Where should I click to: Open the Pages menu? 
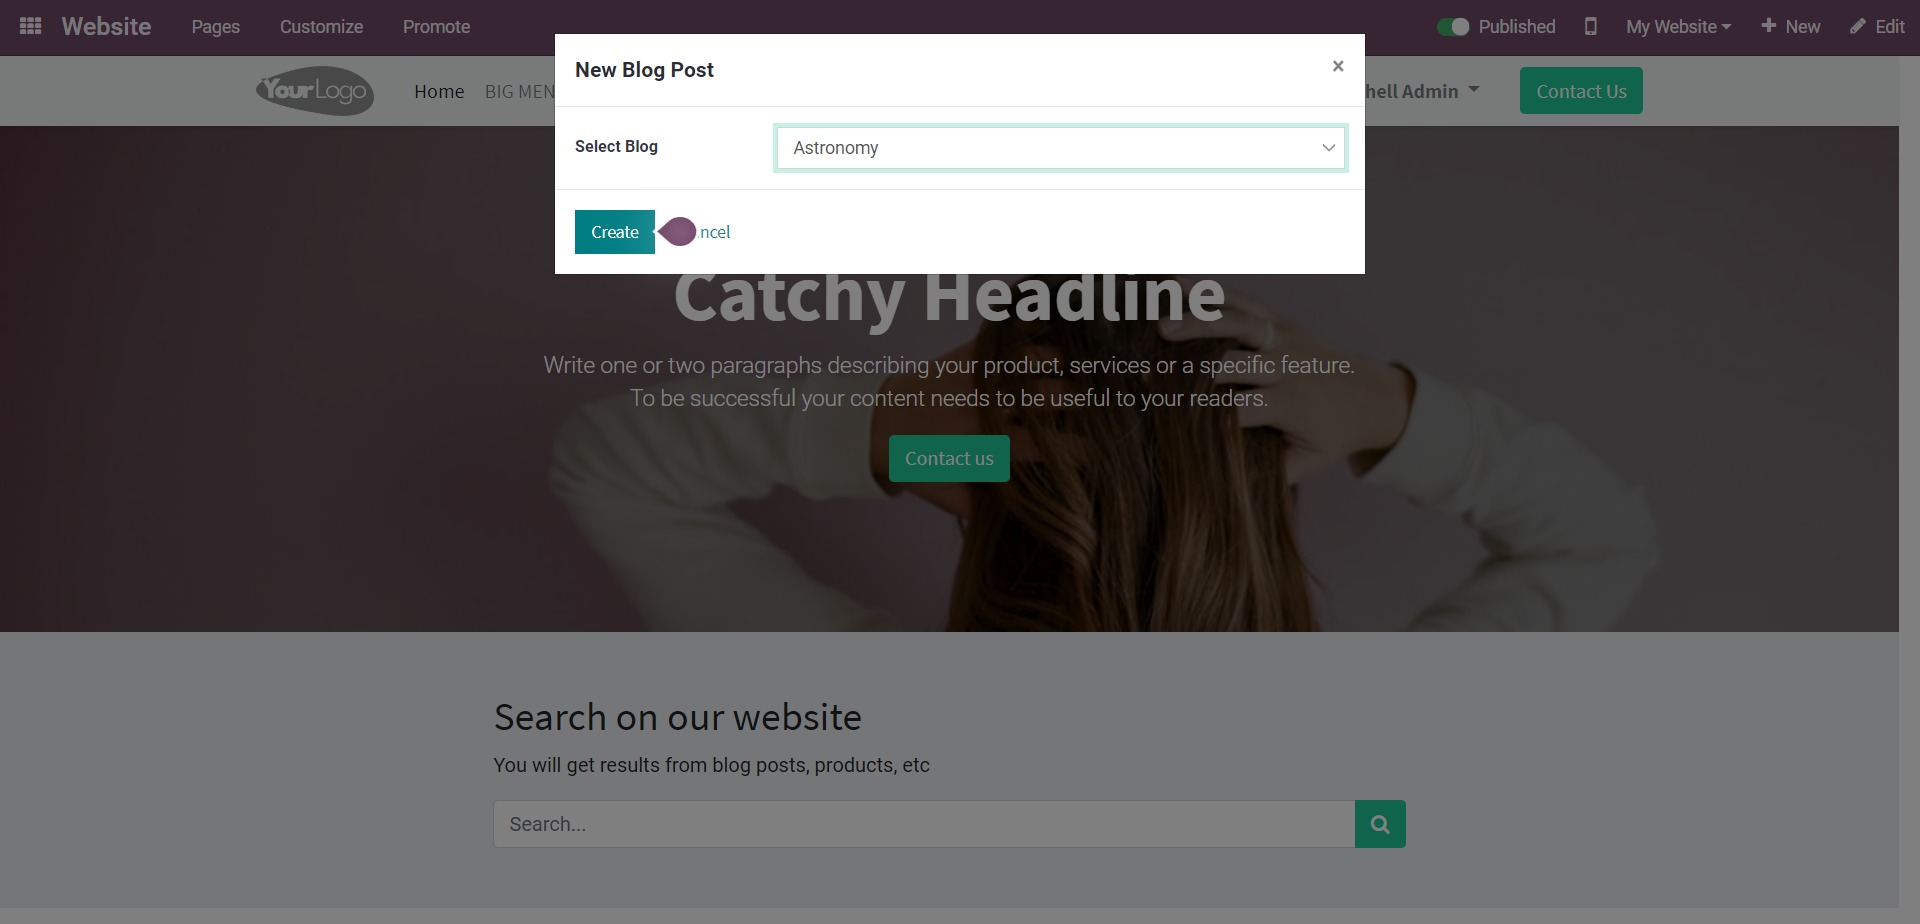[216, 27]
